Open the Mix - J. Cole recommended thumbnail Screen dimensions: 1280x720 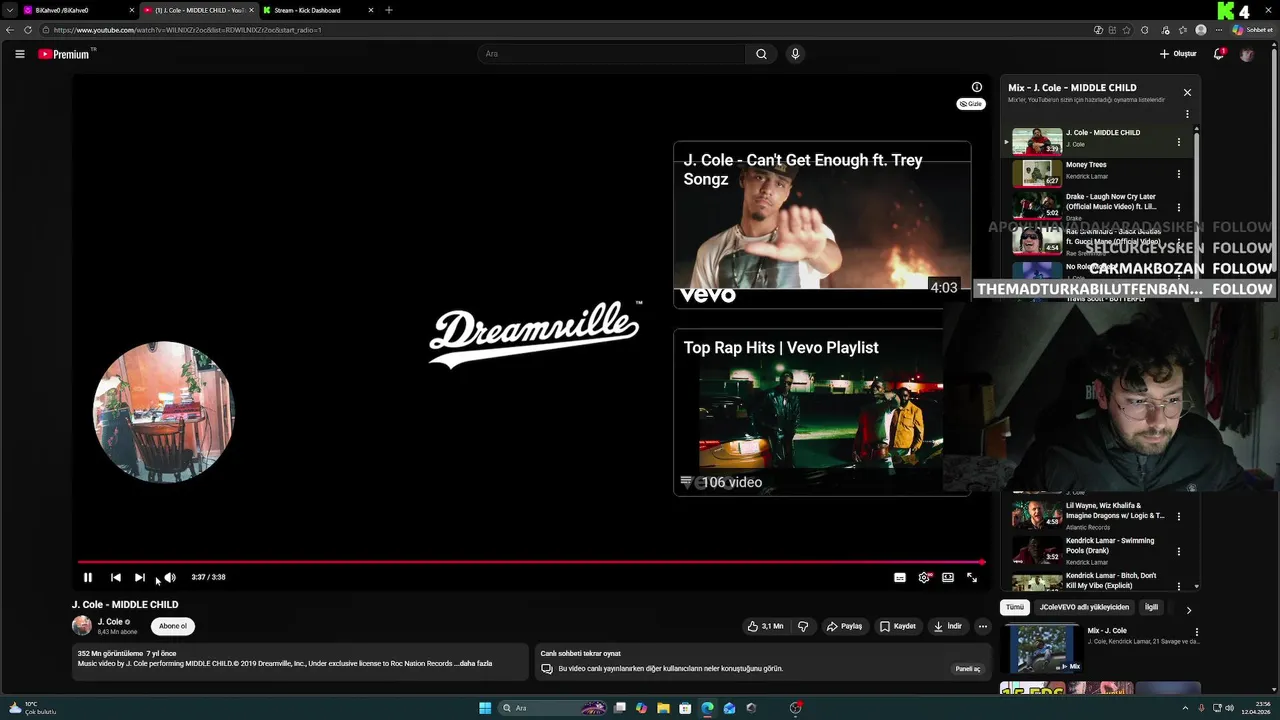tap(1041, 649)
